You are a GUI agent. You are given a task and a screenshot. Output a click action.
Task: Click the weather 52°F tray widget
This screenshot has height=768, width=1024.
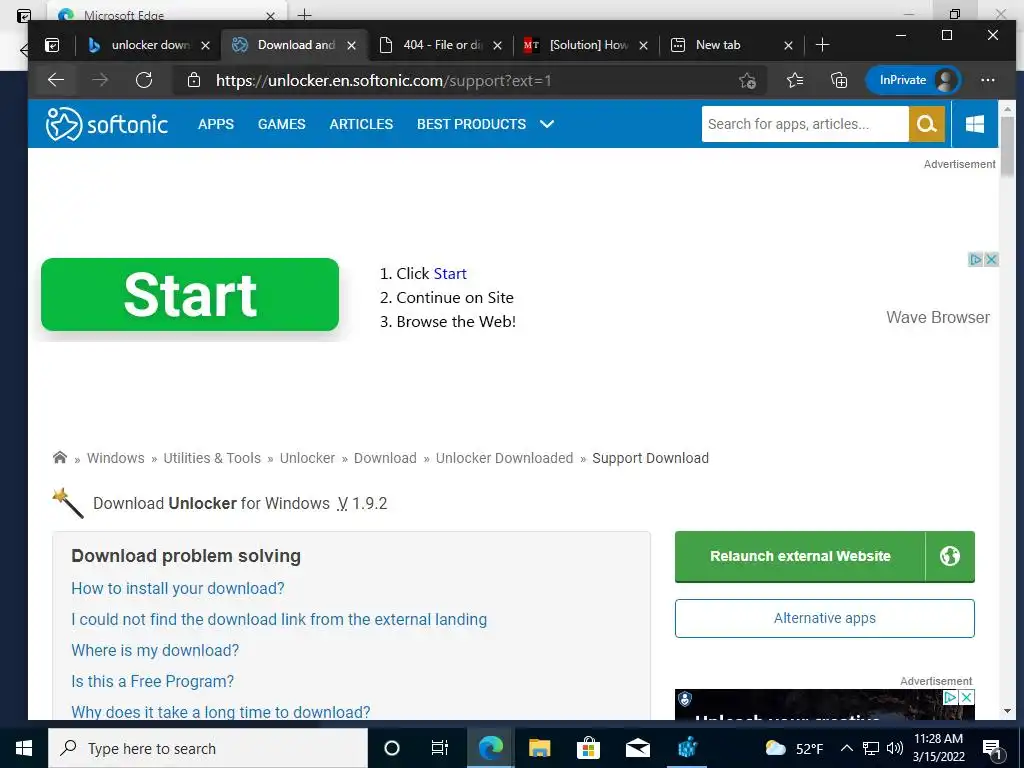tap(793, 748)
